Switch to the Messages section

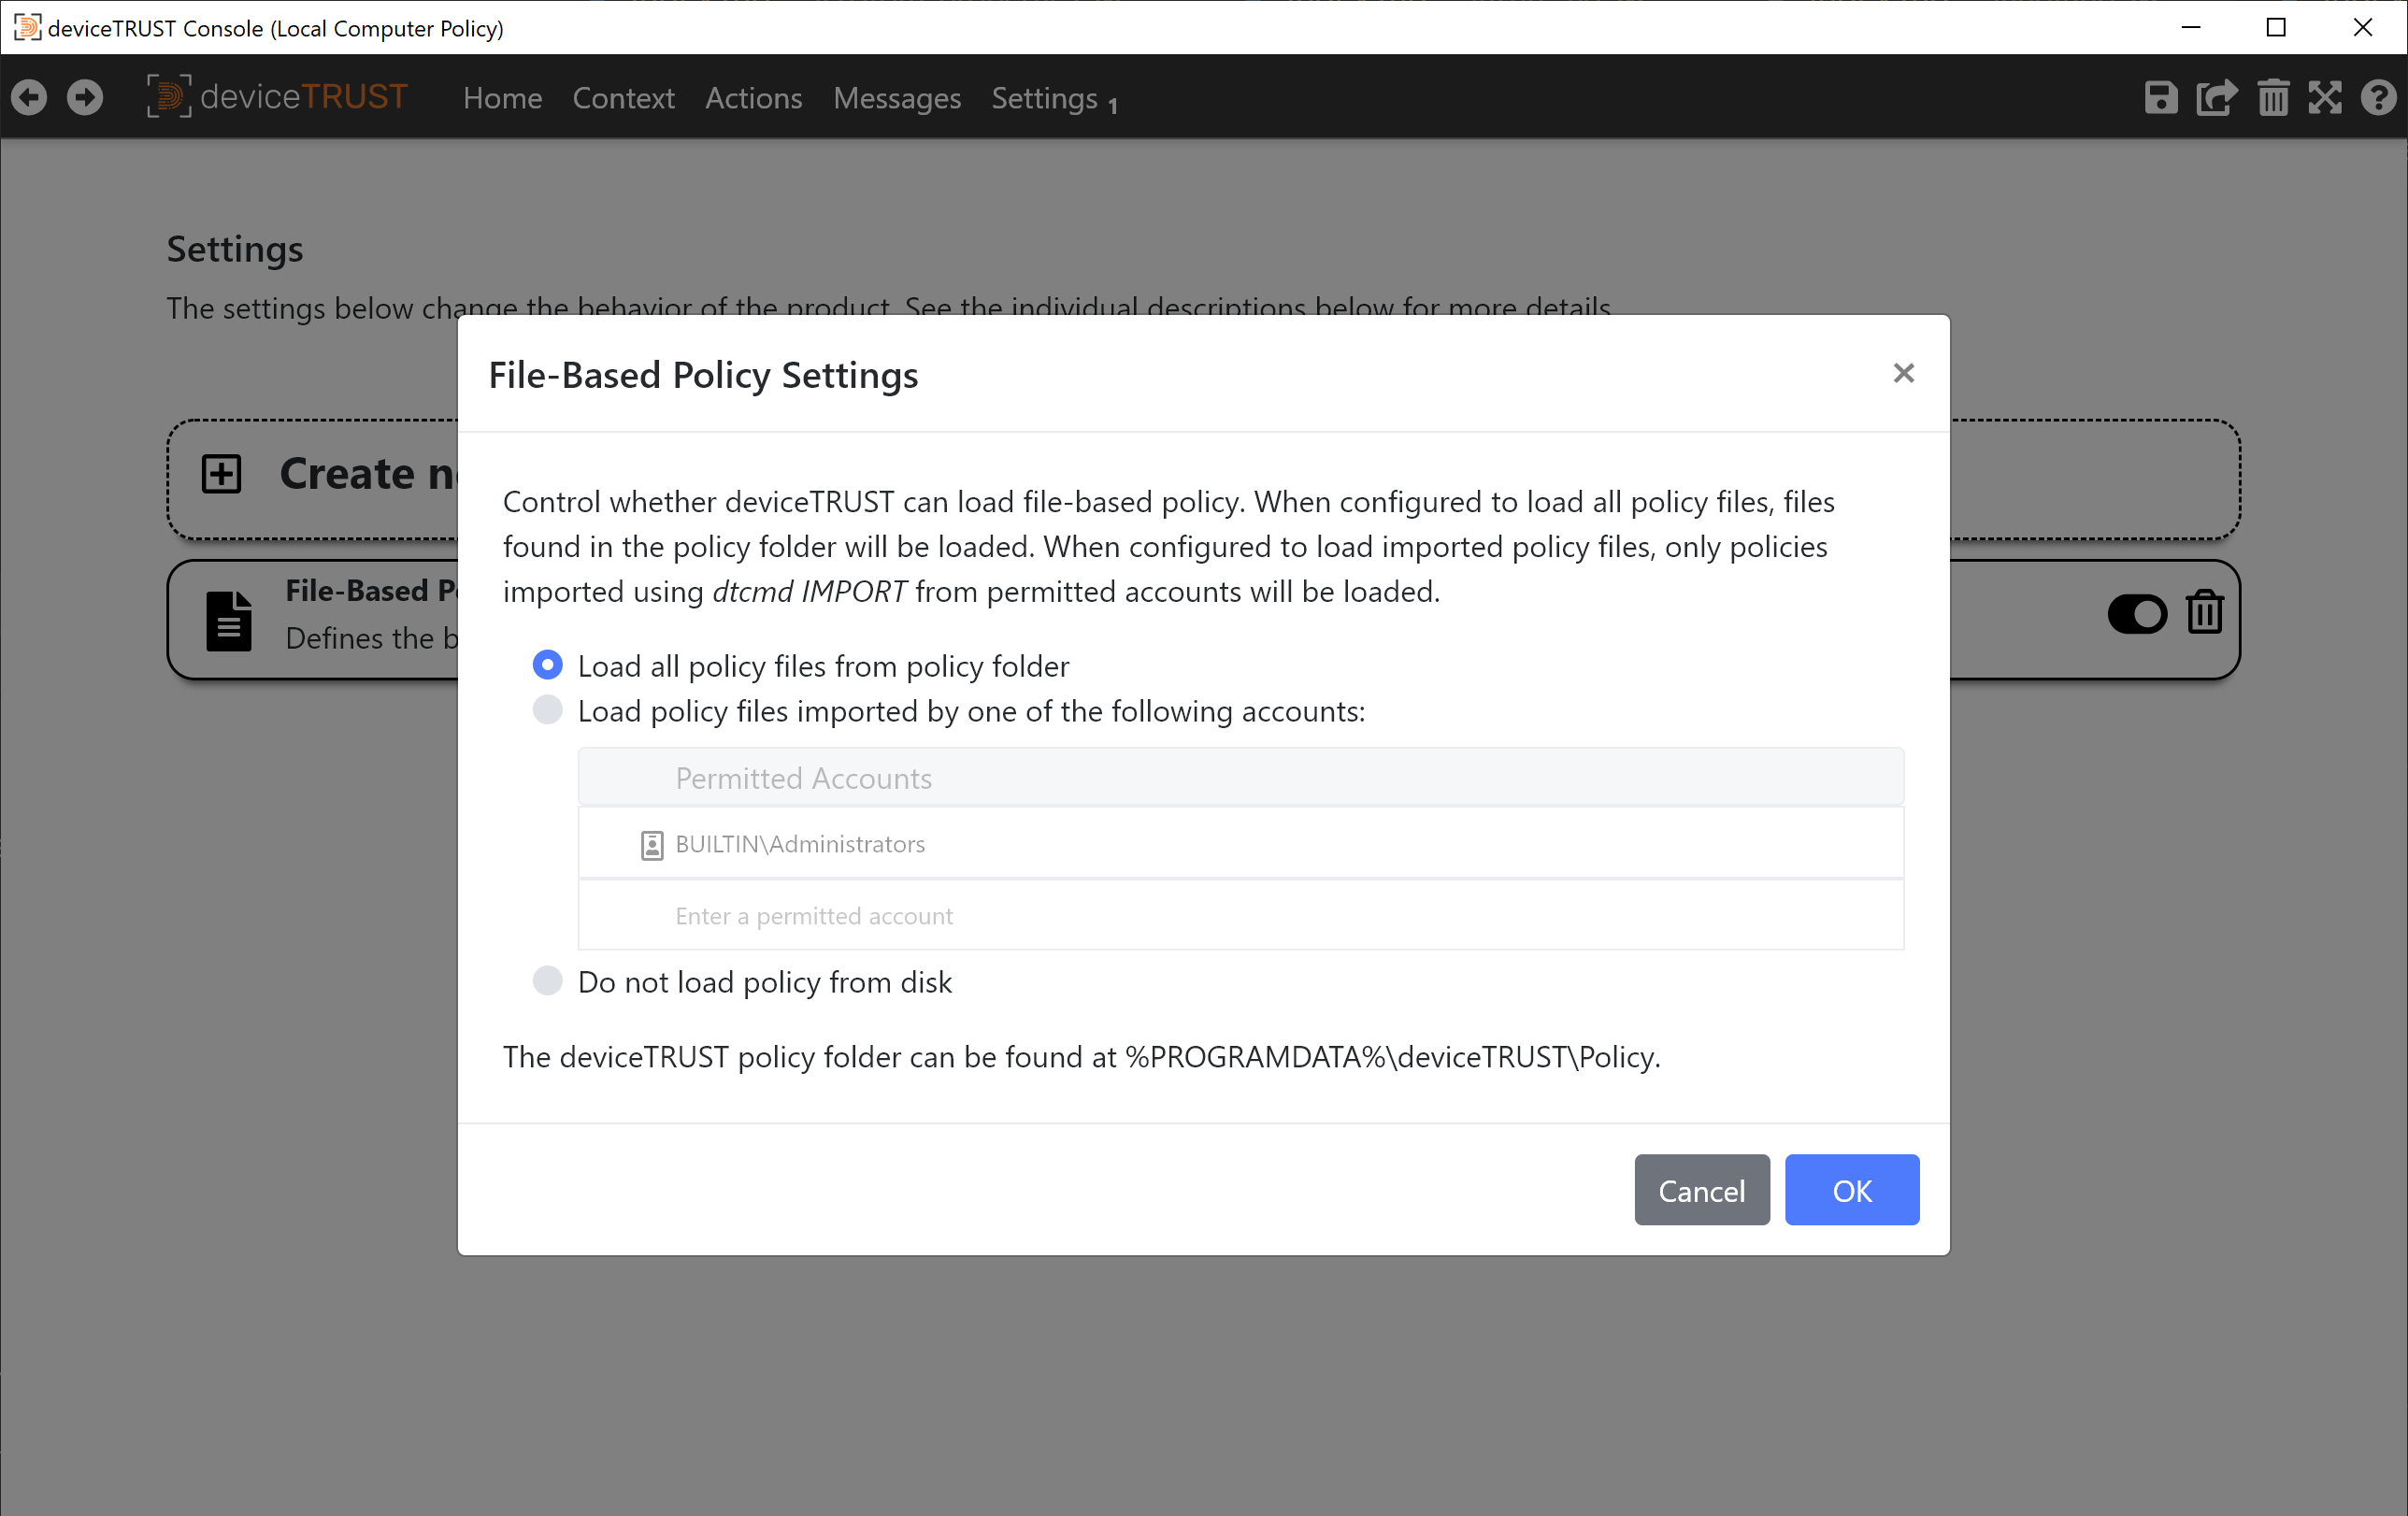click(896, 98)
